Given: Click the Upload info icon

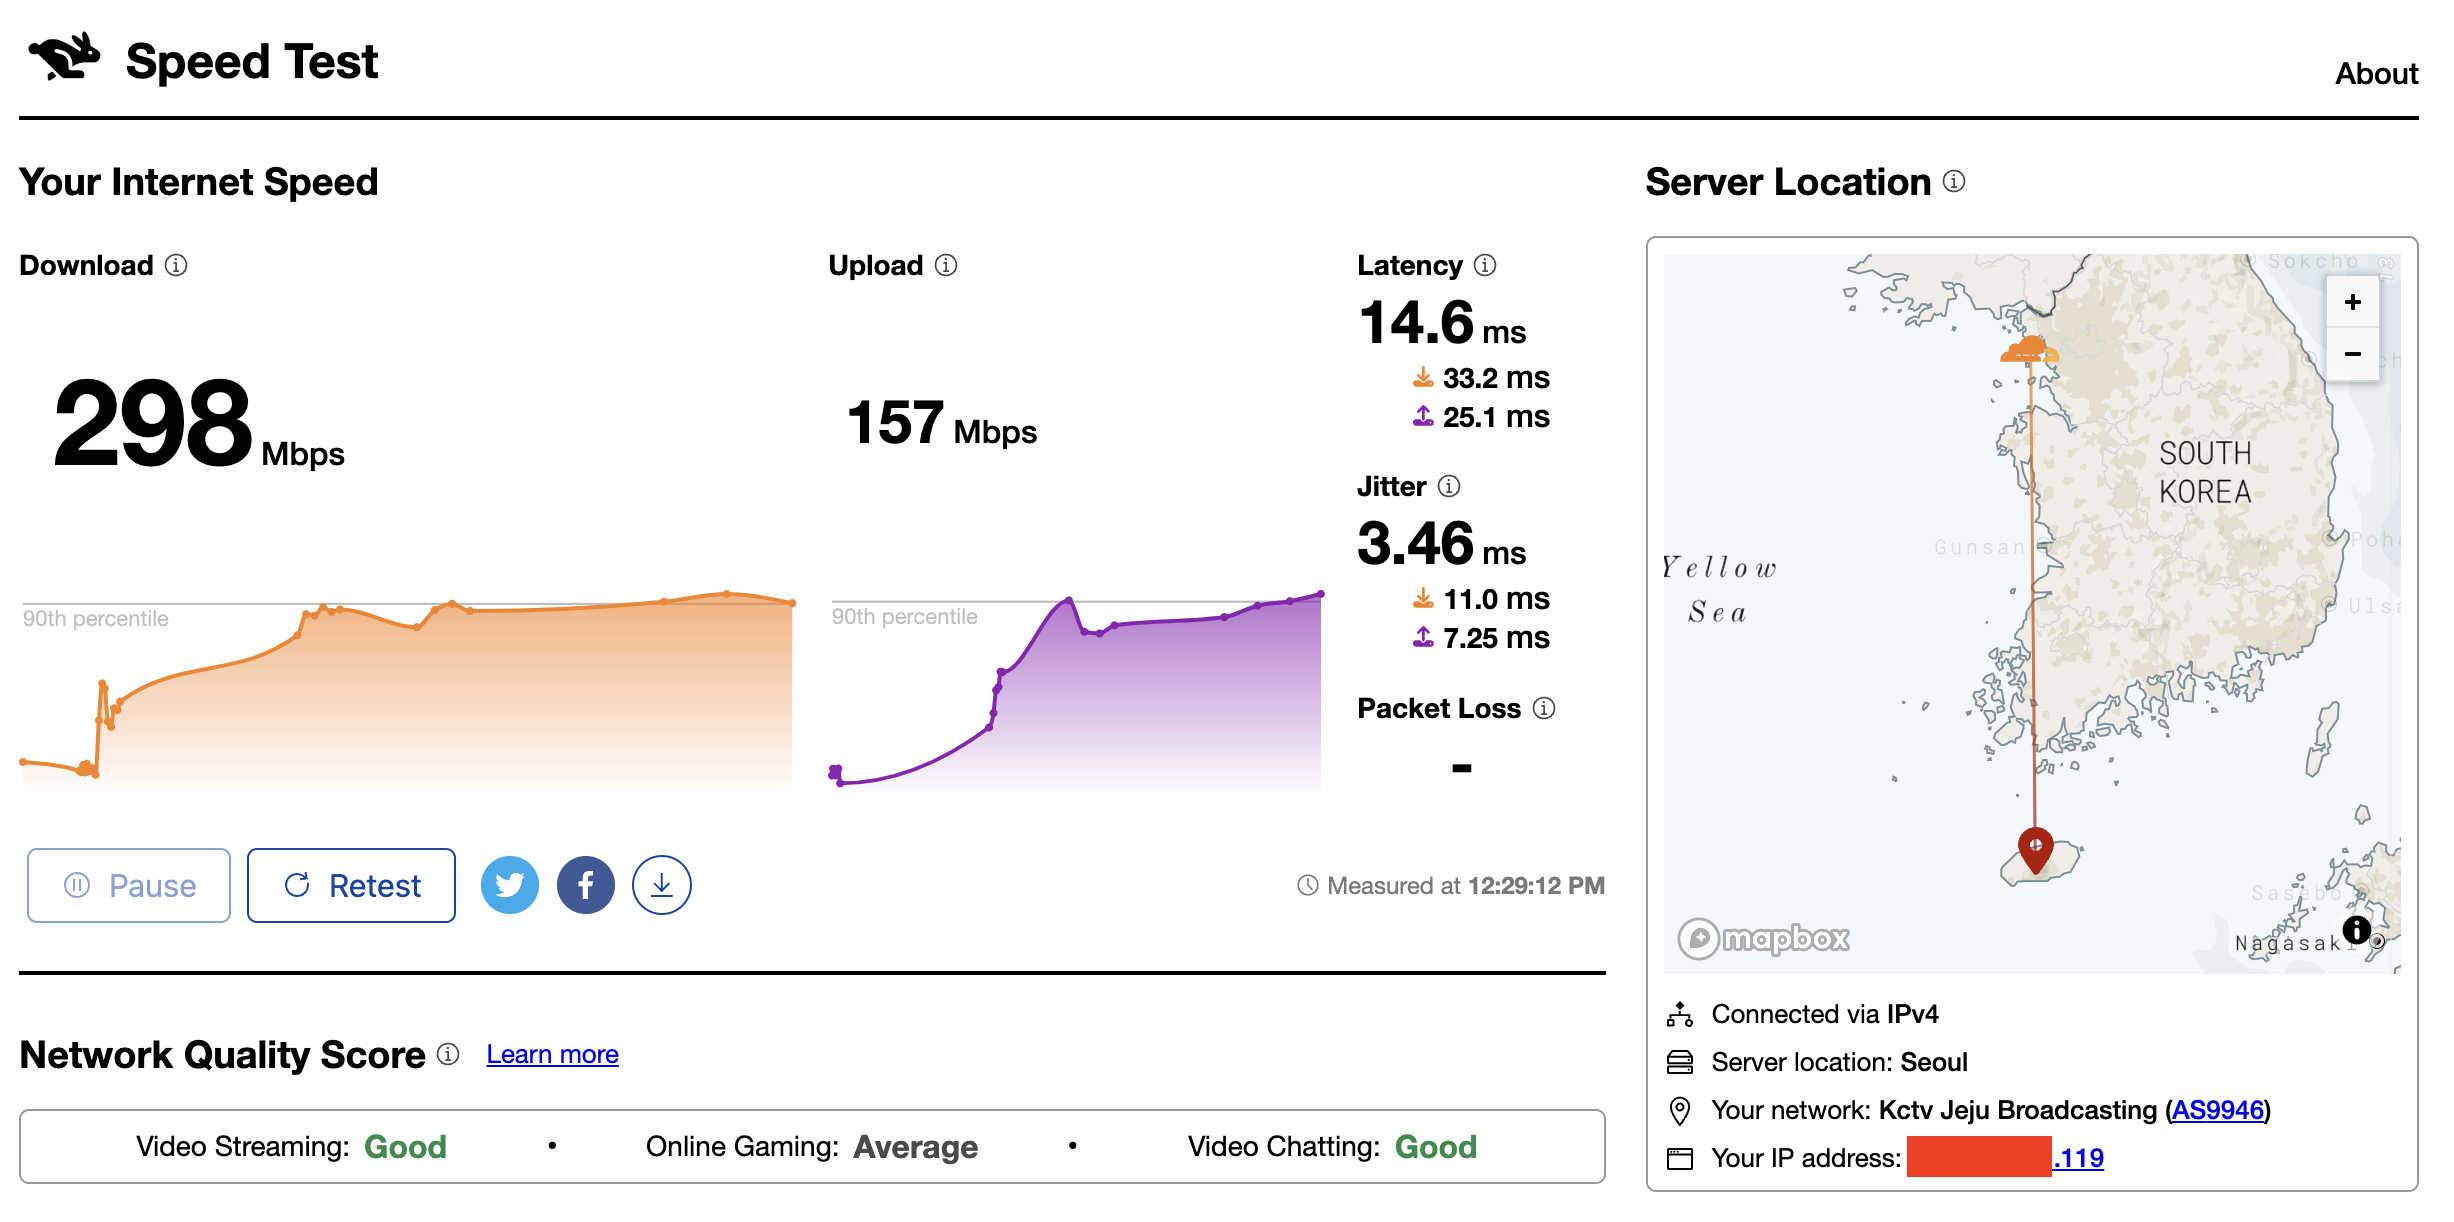Looking at the screenshot, I should click(x=946, y=265).
